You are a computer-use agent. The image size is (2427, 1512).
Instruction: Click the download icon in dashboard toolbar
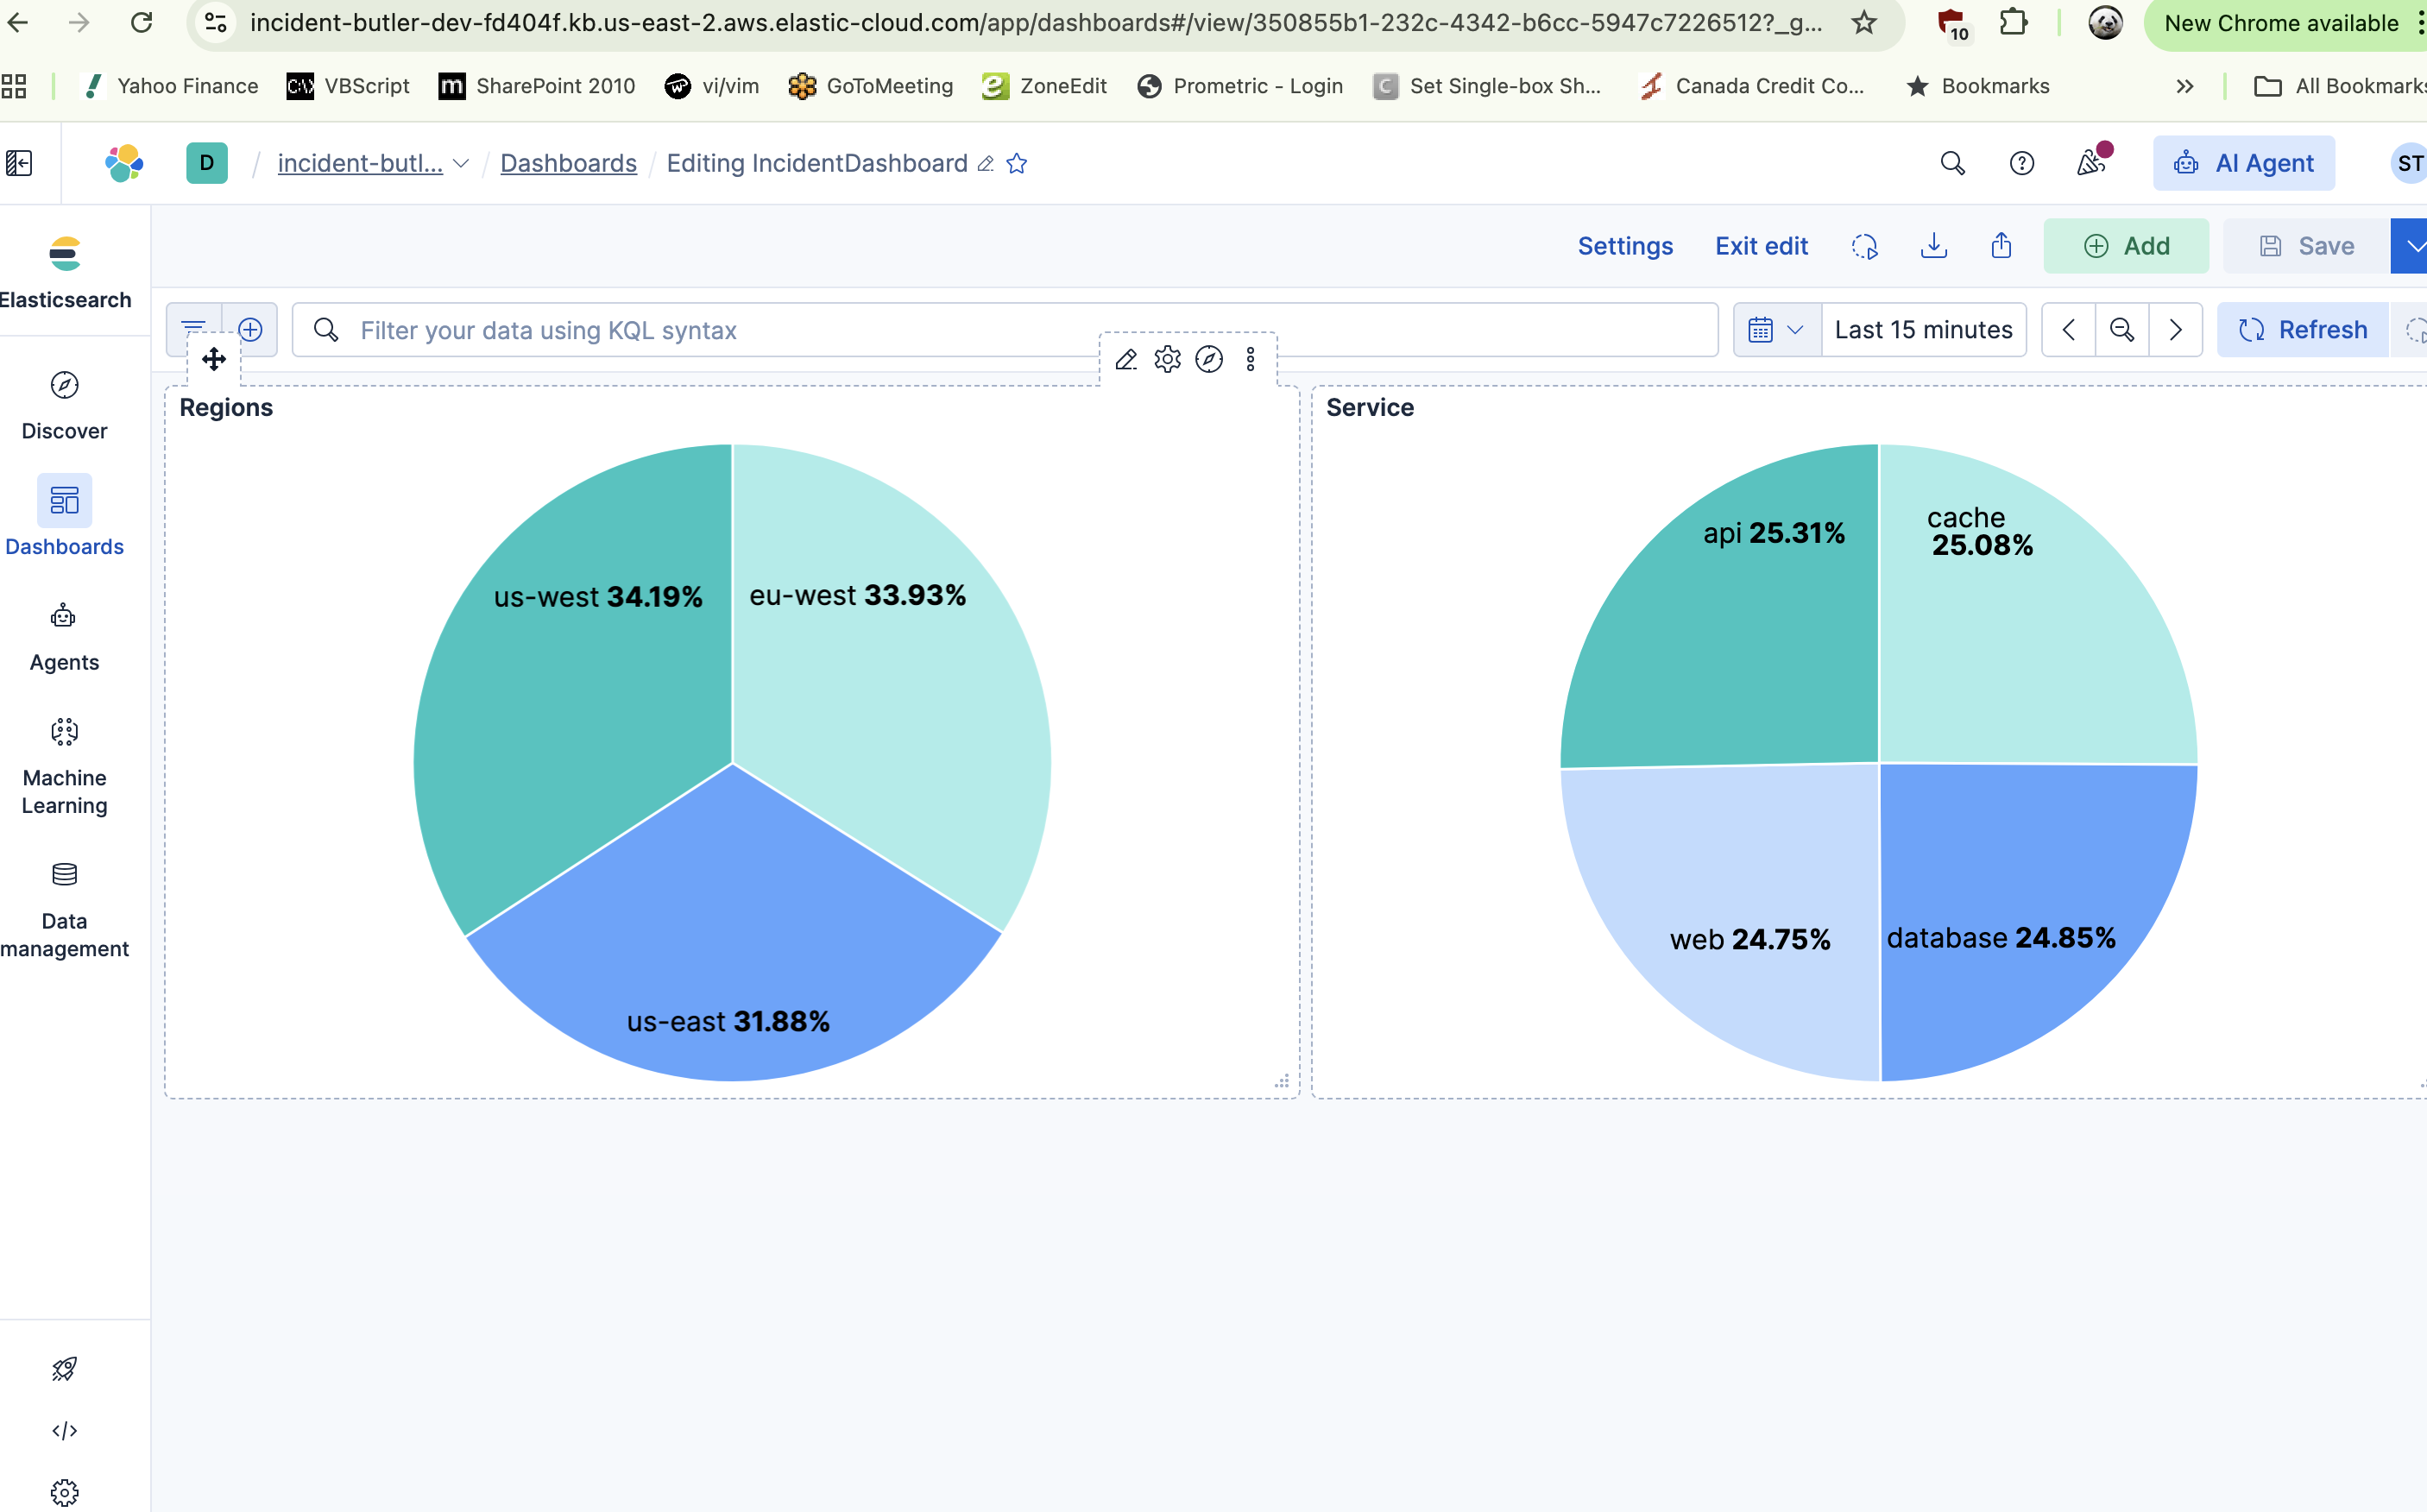pos(1933,246)
